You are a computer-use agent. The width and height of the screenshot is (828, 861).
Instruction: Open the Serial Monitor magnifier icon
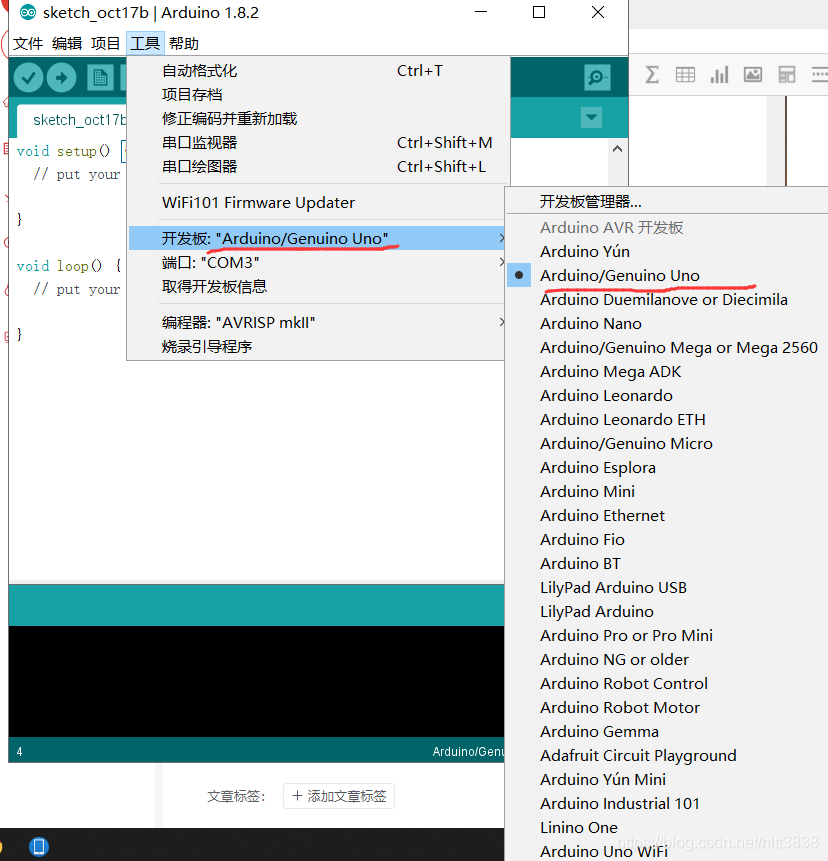tap(597, 77)
